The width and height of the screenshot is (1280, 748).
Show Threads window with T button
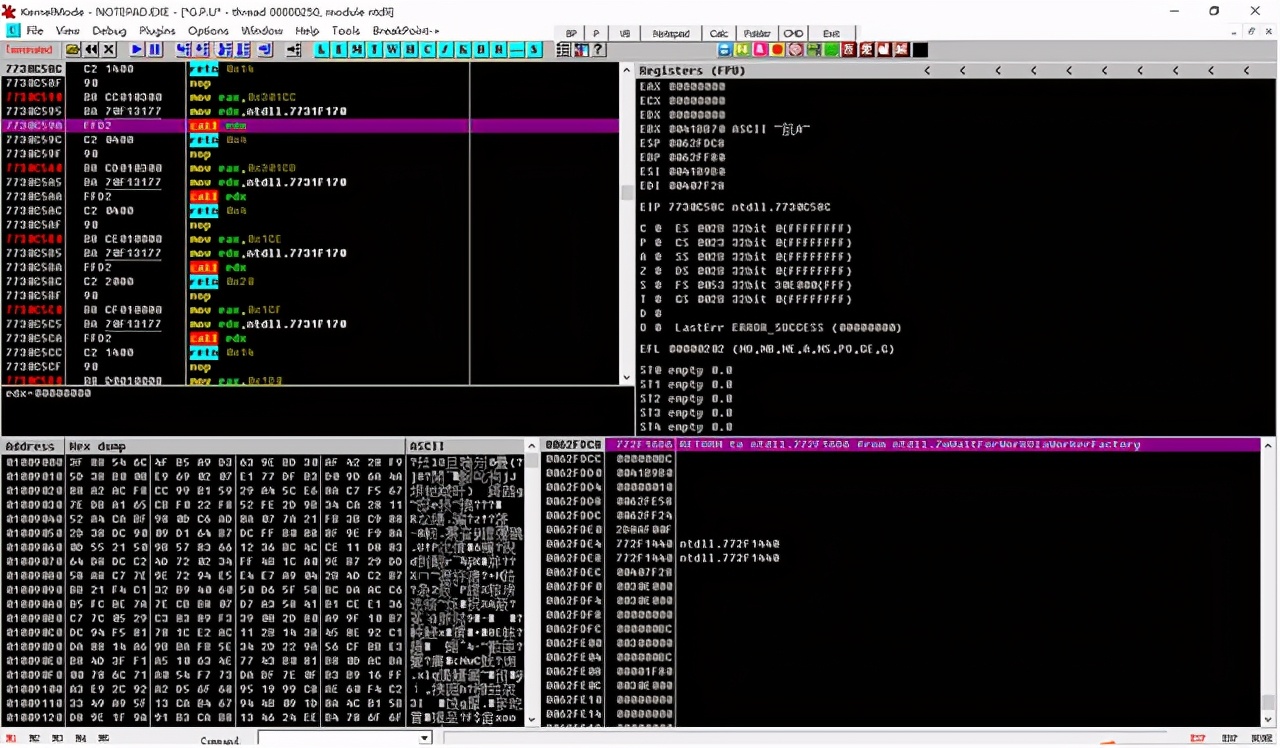pos(375,50)
